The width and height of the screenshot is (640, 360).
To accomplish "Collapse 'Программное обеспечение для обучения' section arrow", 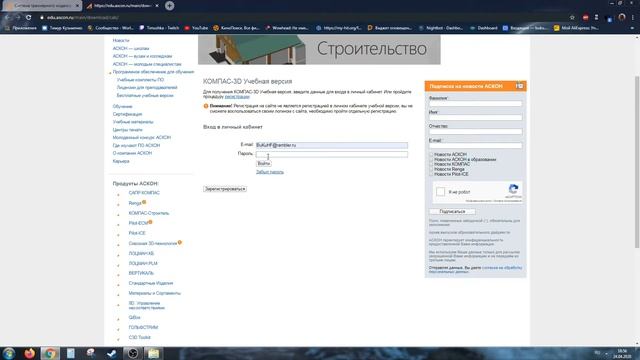I will point(110,73).
